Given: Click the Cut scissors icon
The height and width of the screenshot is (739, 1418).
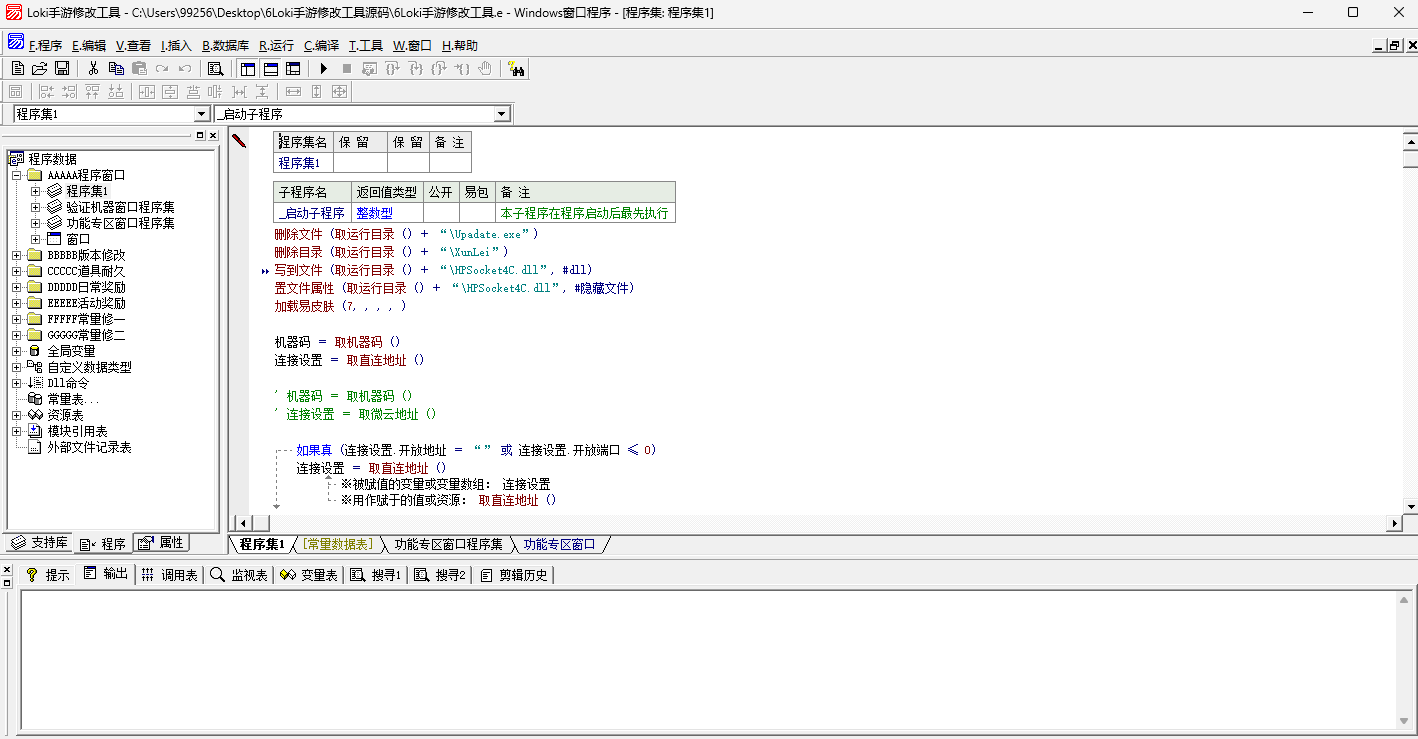Looking at the screenshot, I should coord(93,68).
